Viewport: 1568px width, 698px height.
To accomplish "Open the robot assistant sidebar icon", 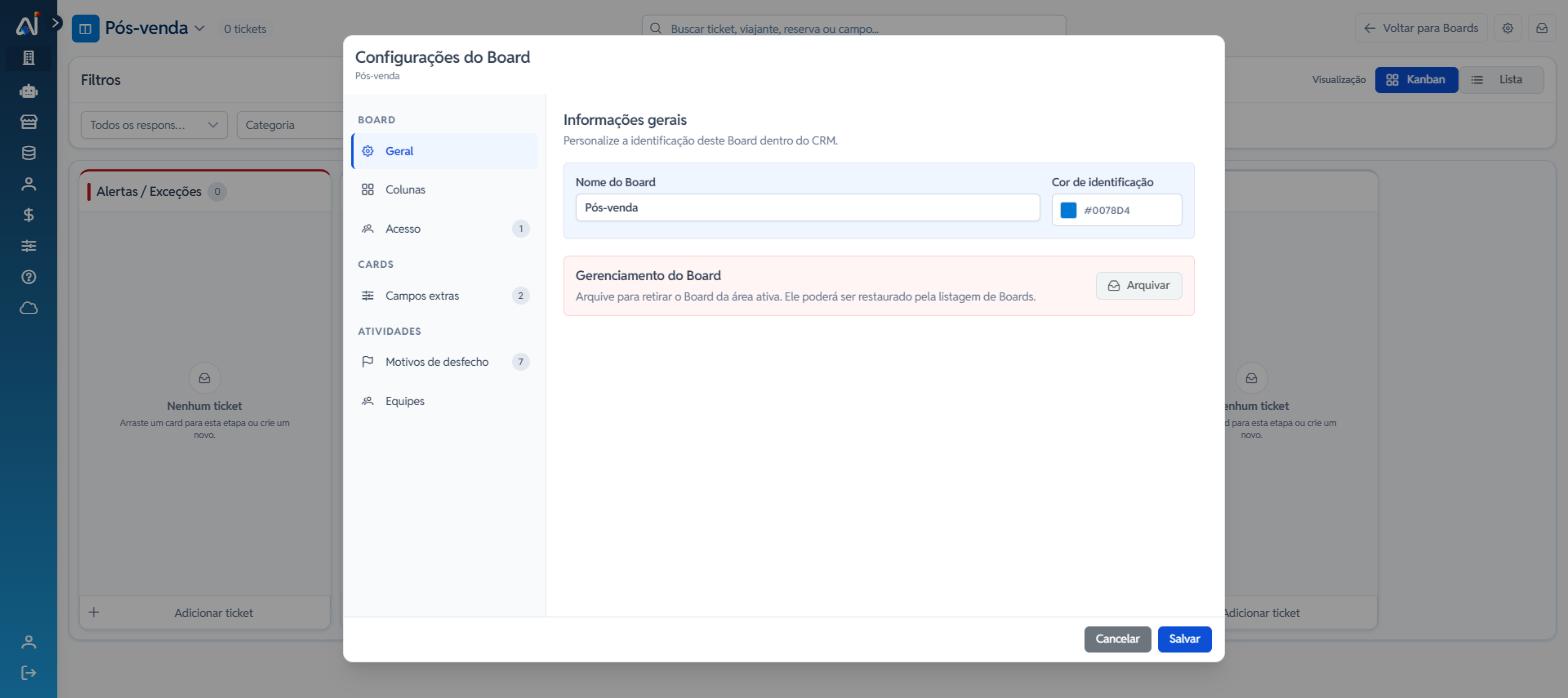I will 28,91.
